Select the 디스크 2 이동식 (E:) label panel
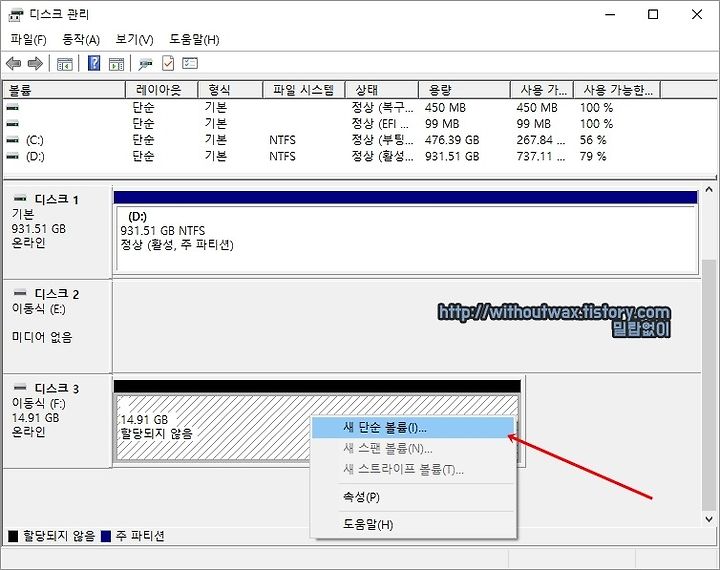 pyautogui.click(x=57, y=326)
